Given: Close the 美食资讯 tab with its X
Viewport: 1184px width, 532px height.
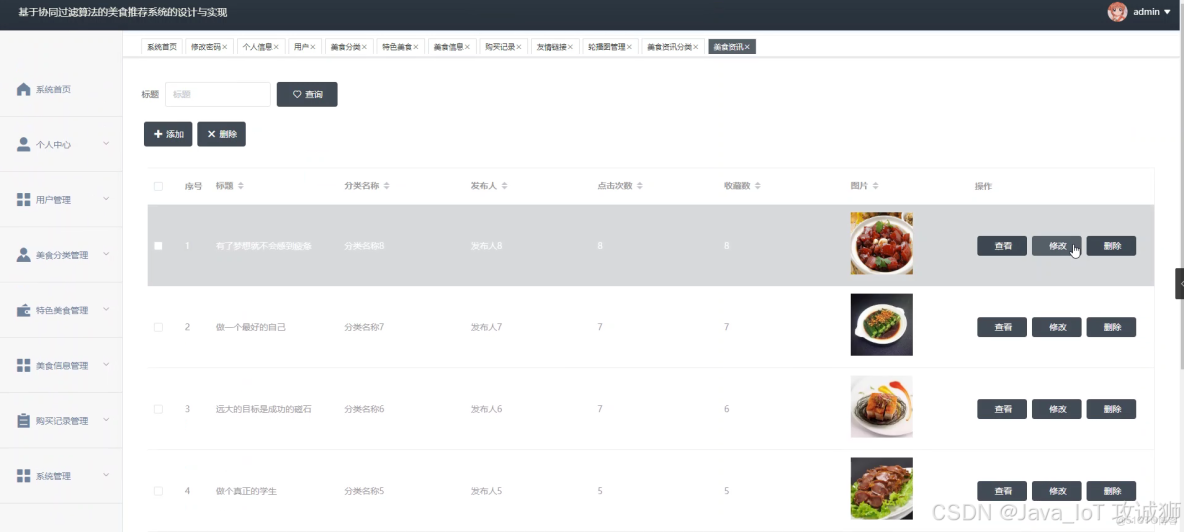Looking at the screenshot, I should pyautogui.click(x=747, y=47).
